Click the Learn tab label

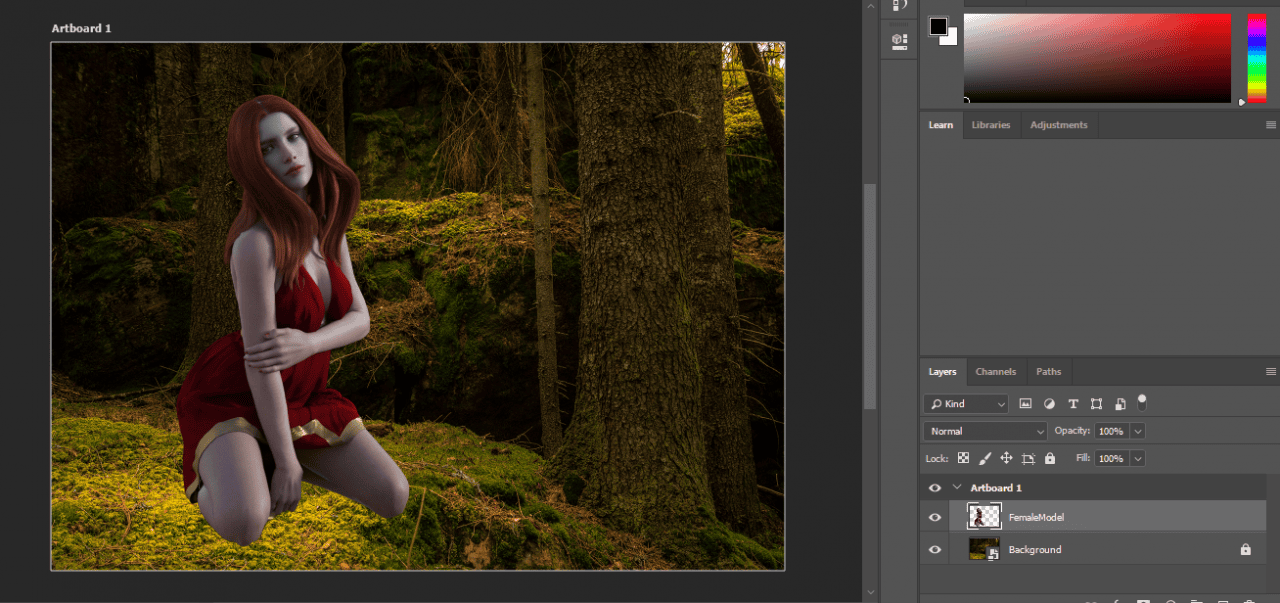940,124
